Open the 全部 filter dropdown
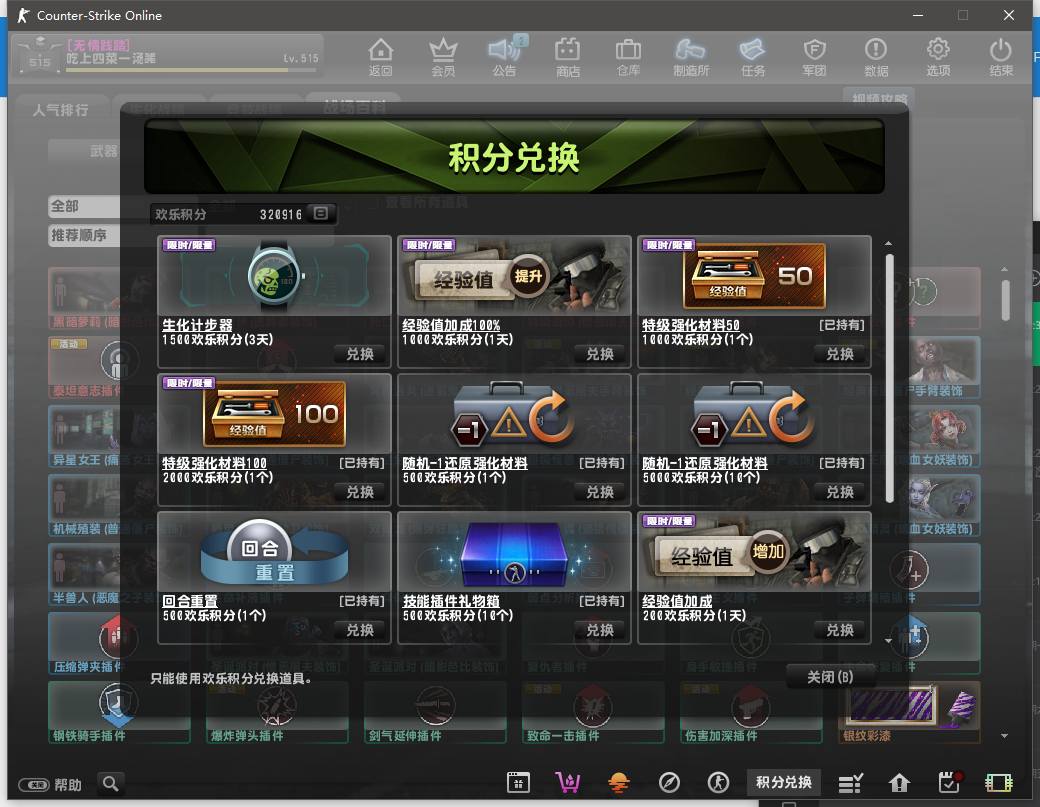Viewport: 1040px width, 807px height. click(x=84, y=206)
